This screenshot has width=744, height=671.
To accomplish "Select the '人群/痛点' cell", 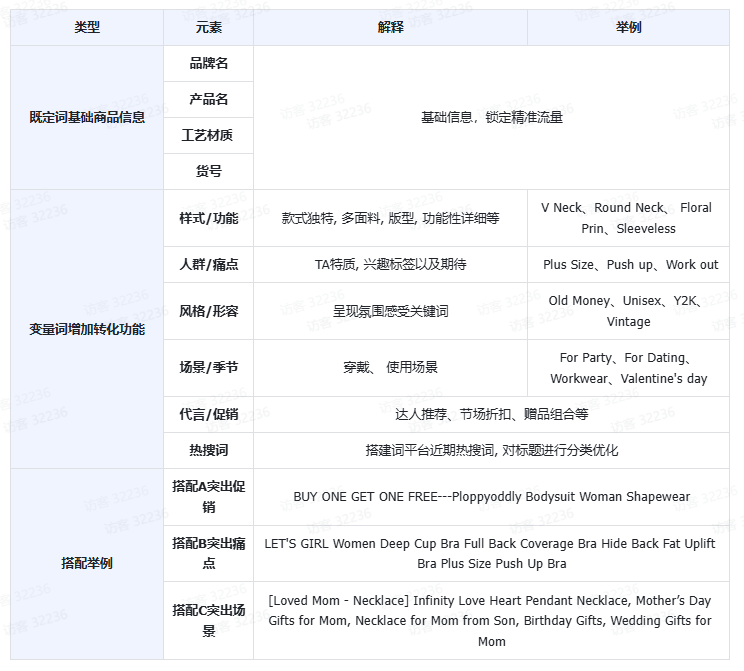I will click(x=208, y=264).
